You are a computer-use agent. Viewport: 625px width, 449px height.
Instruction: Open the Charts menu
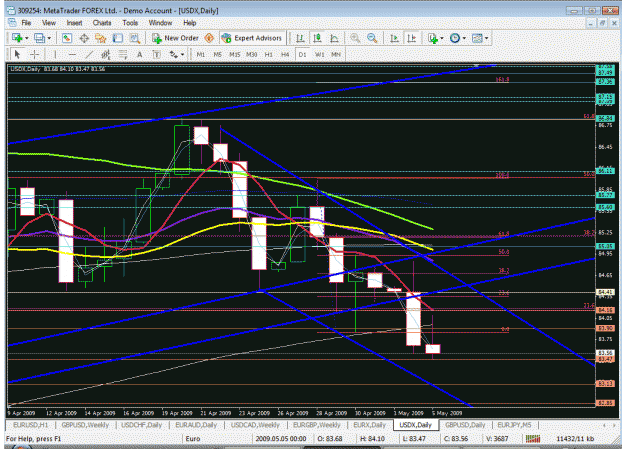point(102,23)
